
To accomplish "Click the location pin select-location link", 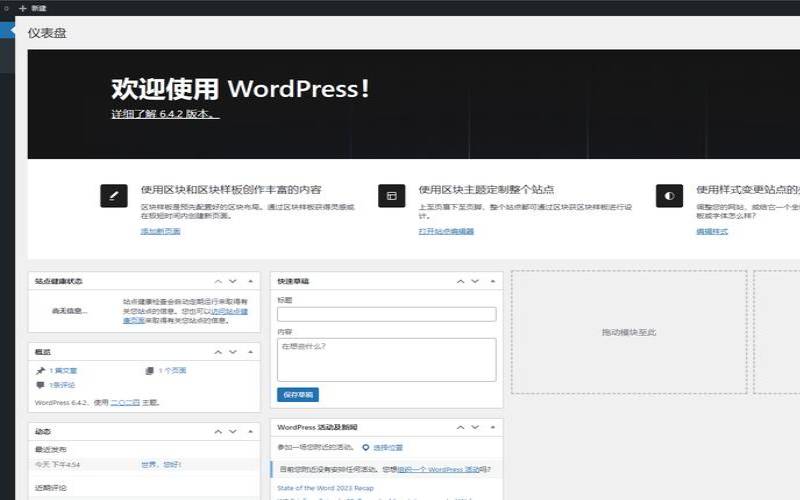I will click(388, 447).
